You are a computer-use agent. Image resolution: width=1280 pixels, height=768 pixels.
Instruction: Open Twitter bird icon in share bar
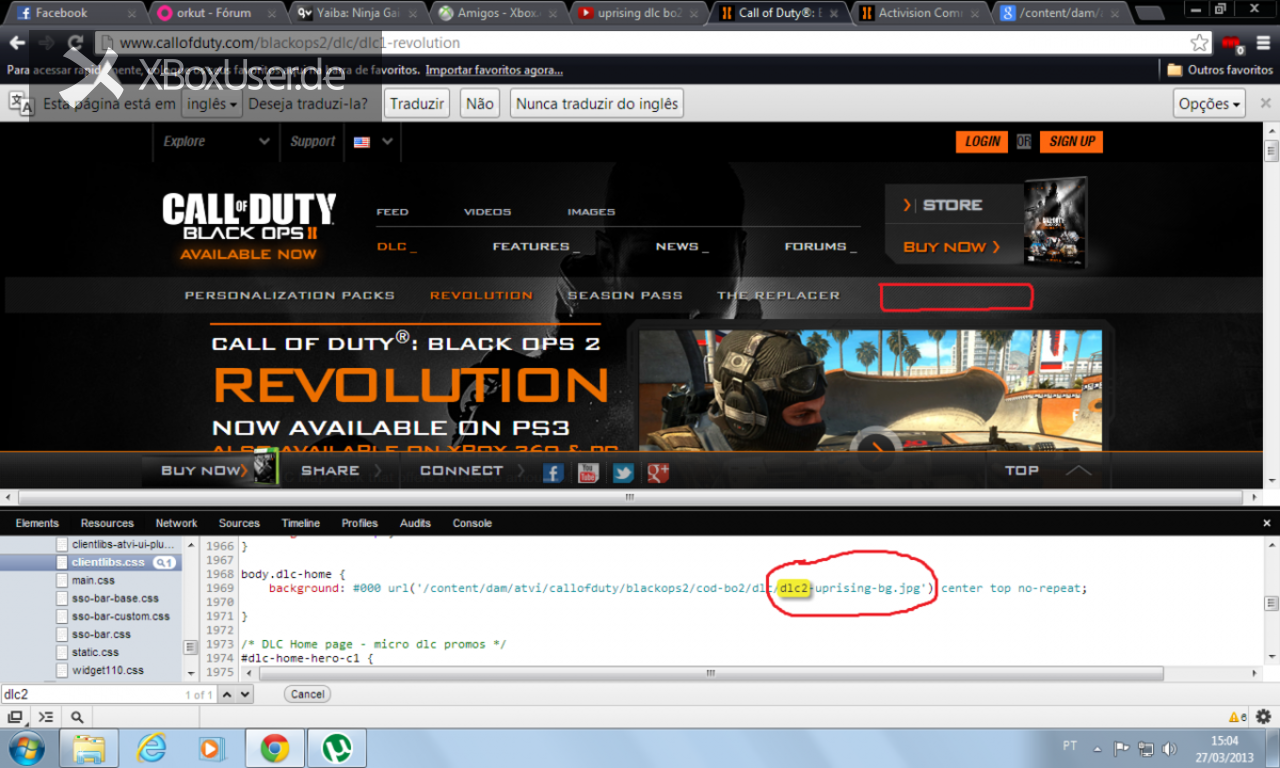(x=623, y=473)
